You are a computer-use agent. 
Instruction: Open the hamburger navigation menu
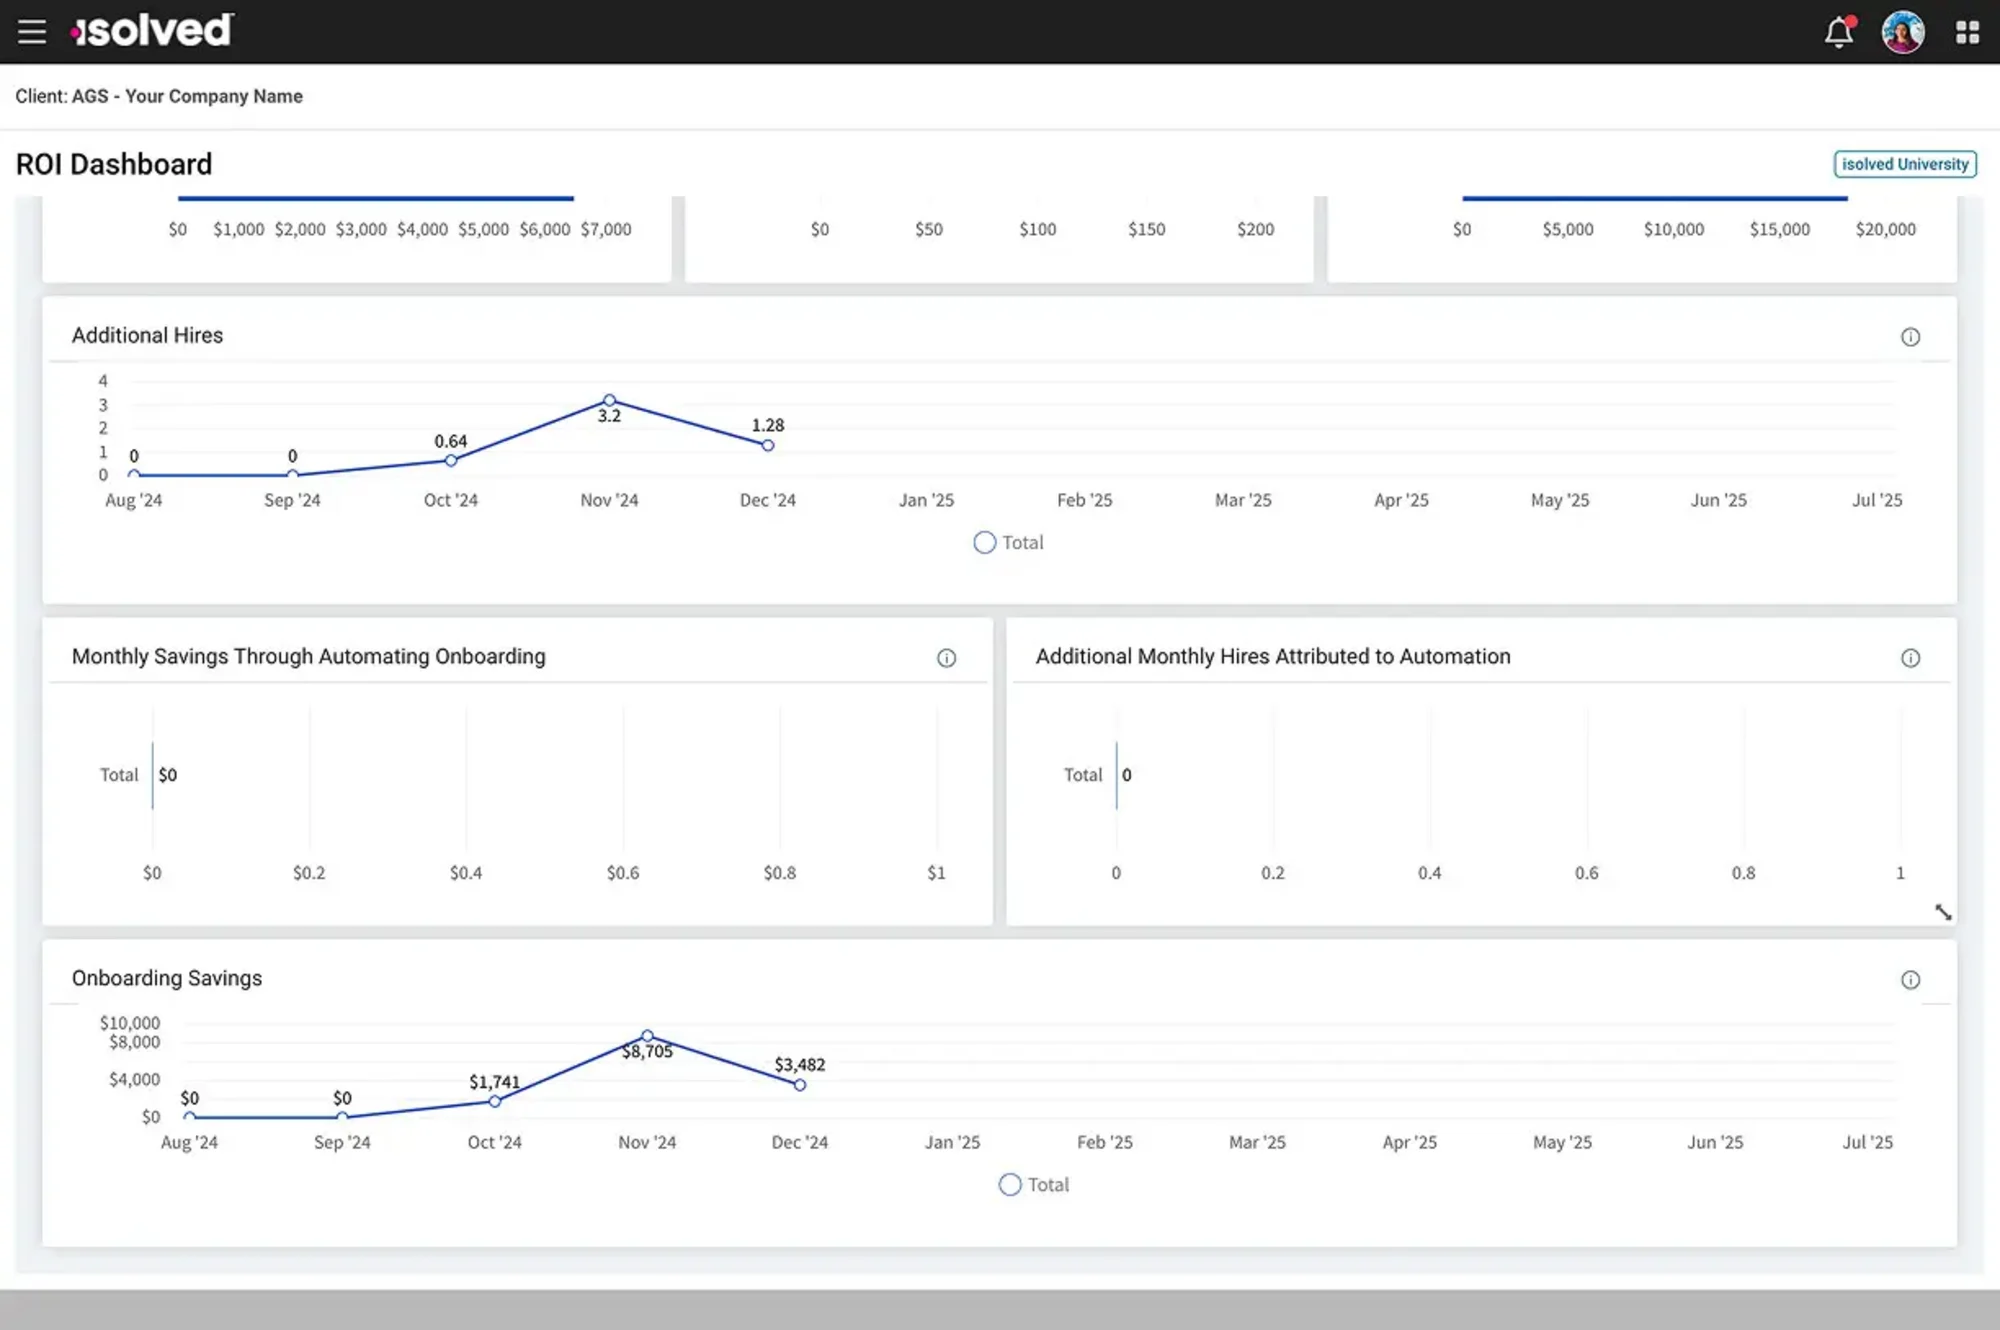pyautogui.click(x=32, y=32)
